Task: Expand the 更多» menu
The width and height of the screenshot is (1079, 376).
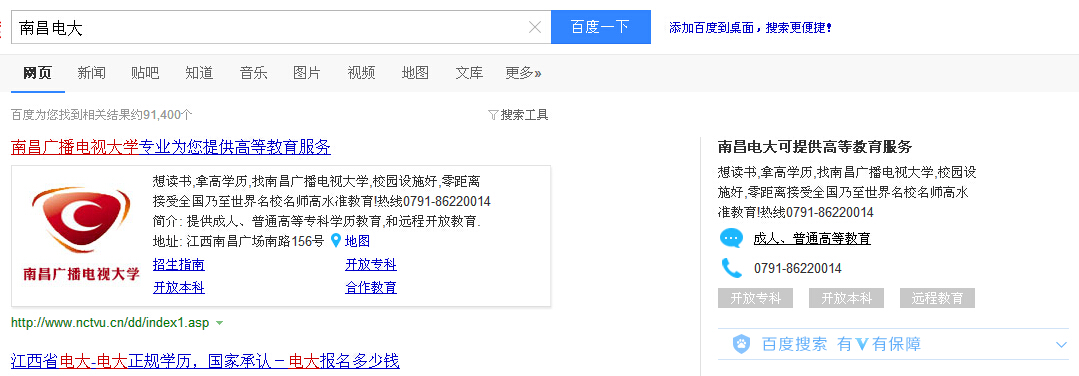Action: 523,73
